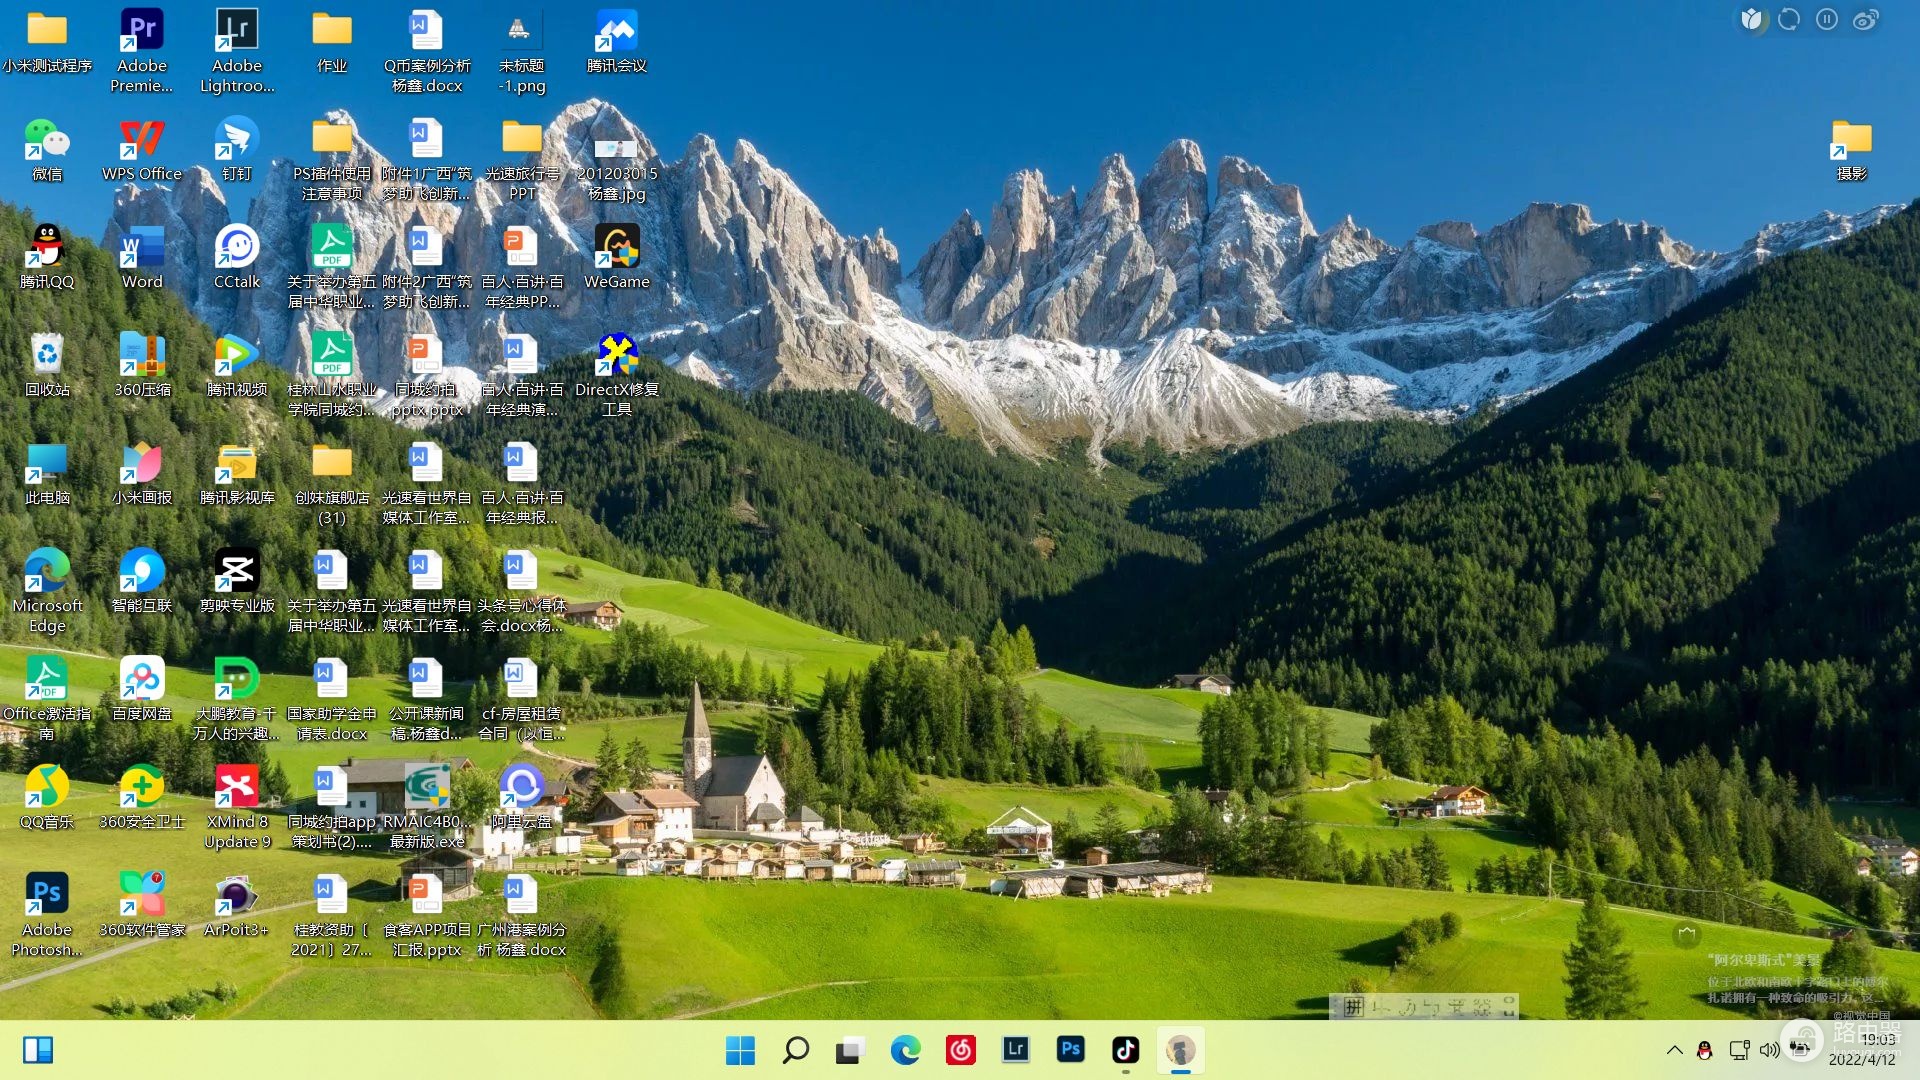Open ArPoit3+ desktop shortcut
This screenshot has height=1080, width=1920.
click(237, 906)
